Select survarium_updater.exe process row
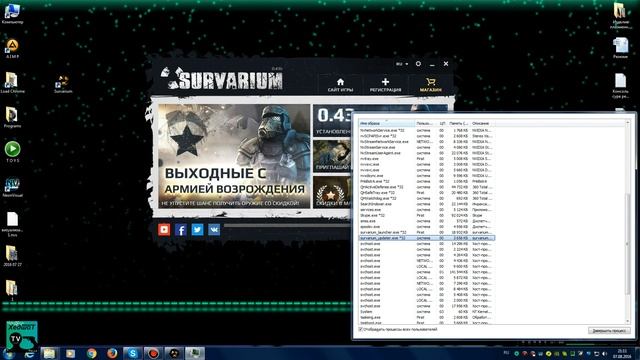The height and width of the screenshot is (360, 640). point(427,238)
